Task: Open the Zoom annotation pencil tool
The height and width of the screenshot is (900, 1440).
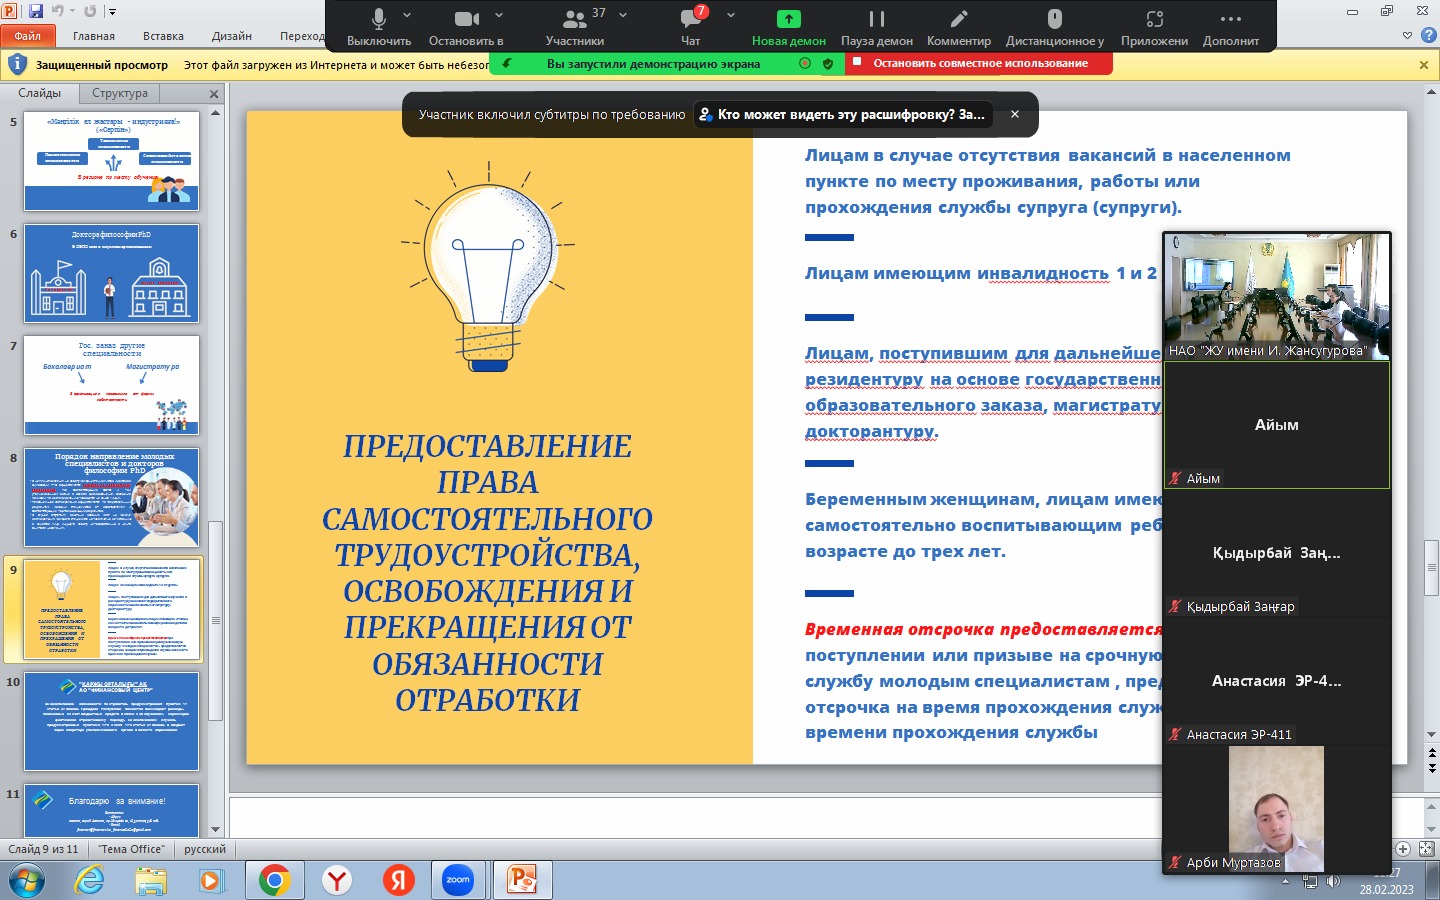Action: pyautogui.click(x=958, y=26)
